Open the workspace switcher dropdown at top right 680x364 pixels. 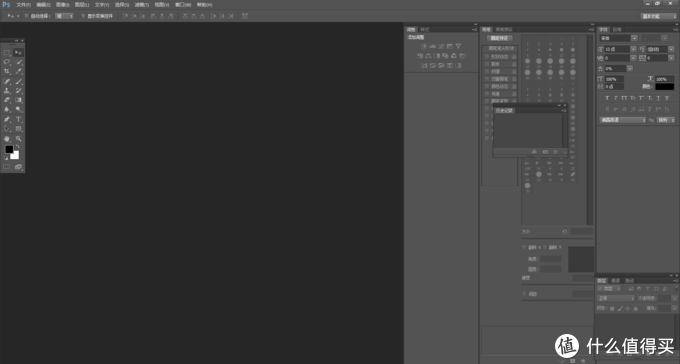(659, 16)
